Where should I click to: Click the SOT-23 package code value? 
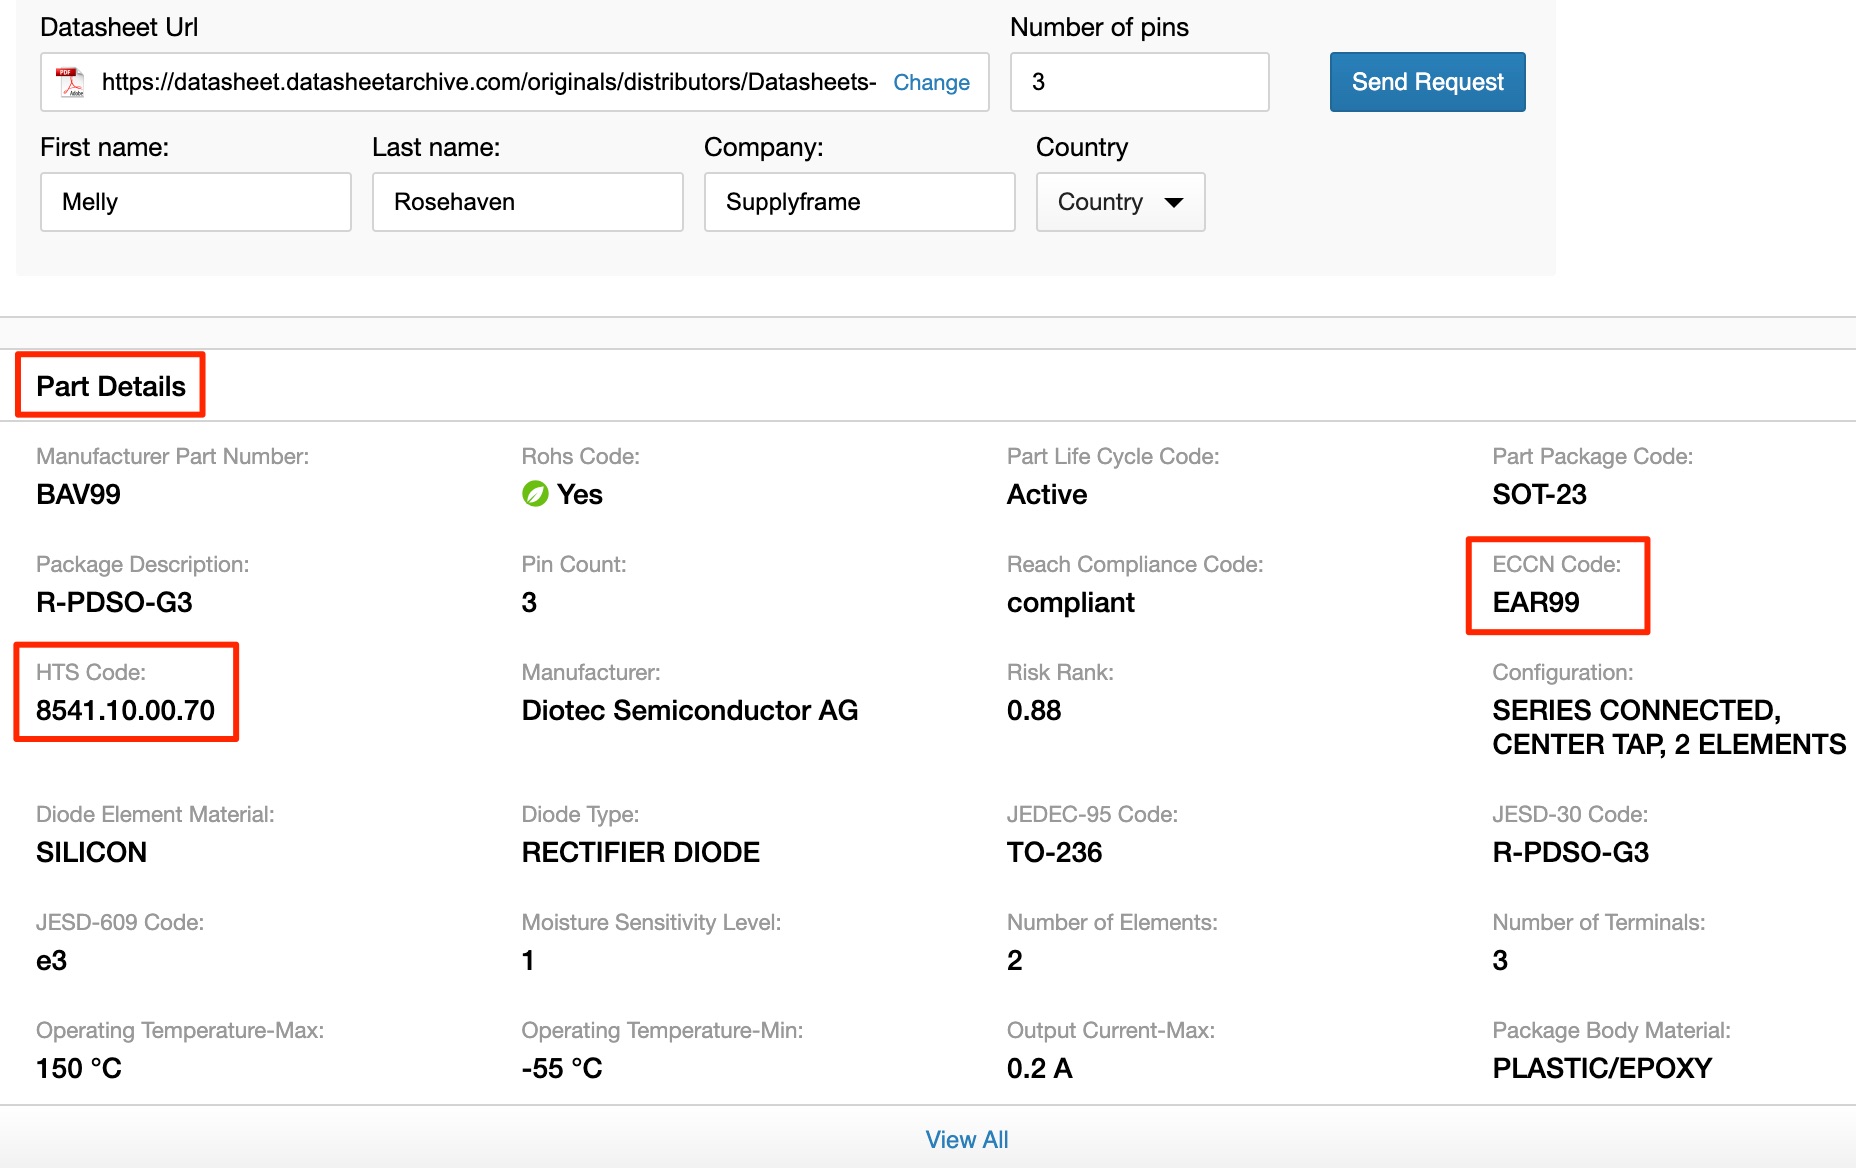[x=1539, y=494]
